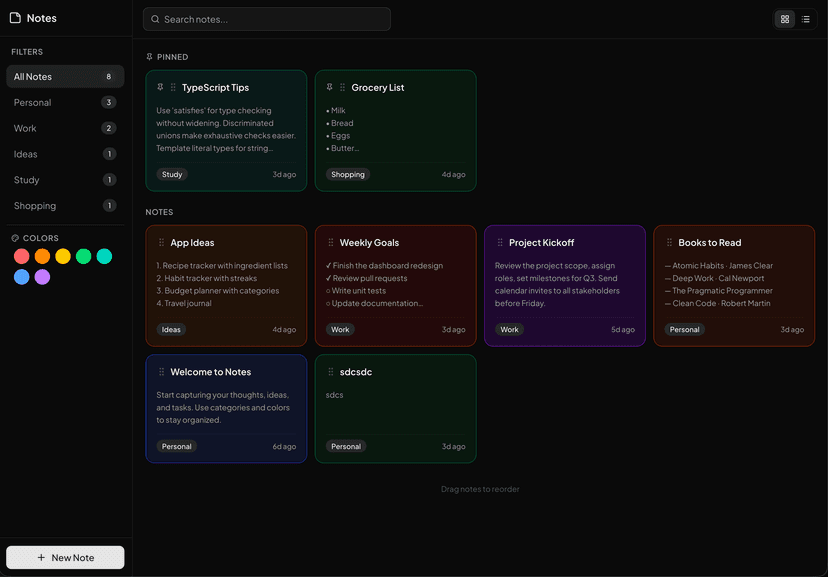Switch to list view layout

(x=806, y=19)
